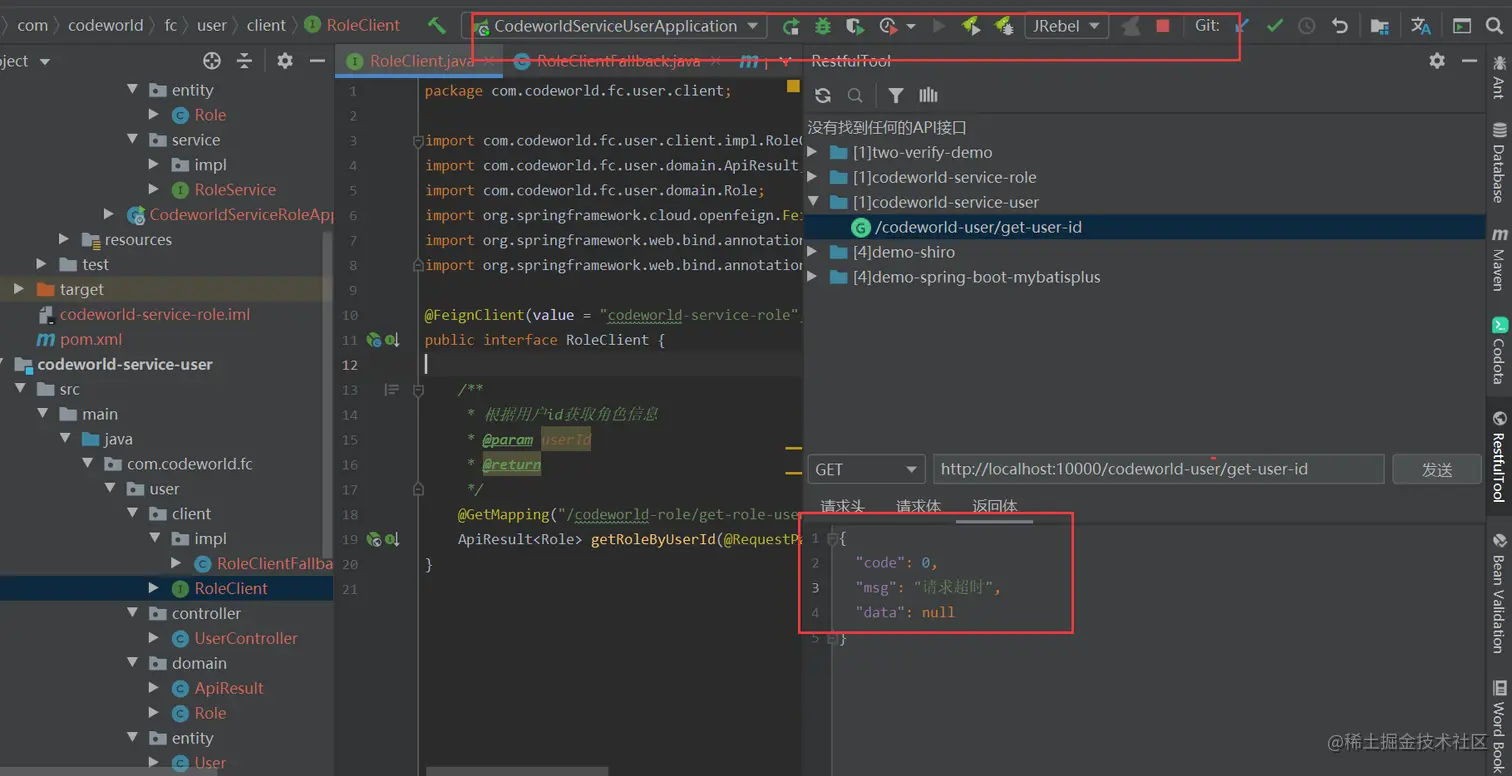Stop the running application red square
Viewport: 1512px width, 776px height.
click(x=1162, y=26)
